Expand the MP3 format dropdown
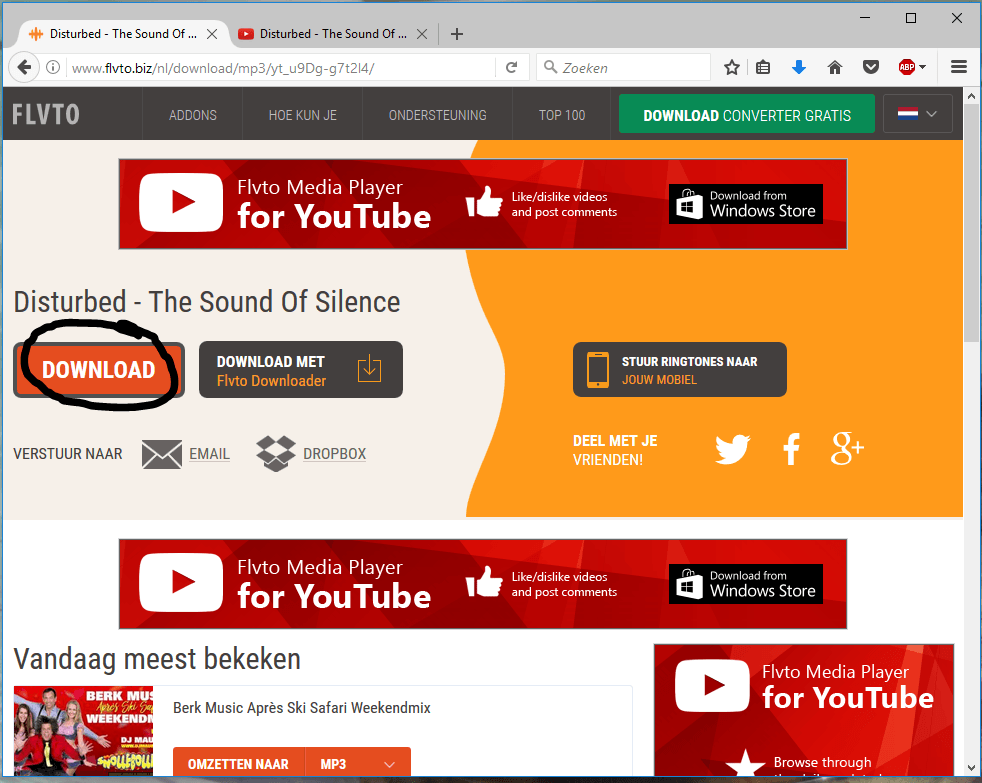982x783 pixels. pos(358,764)
